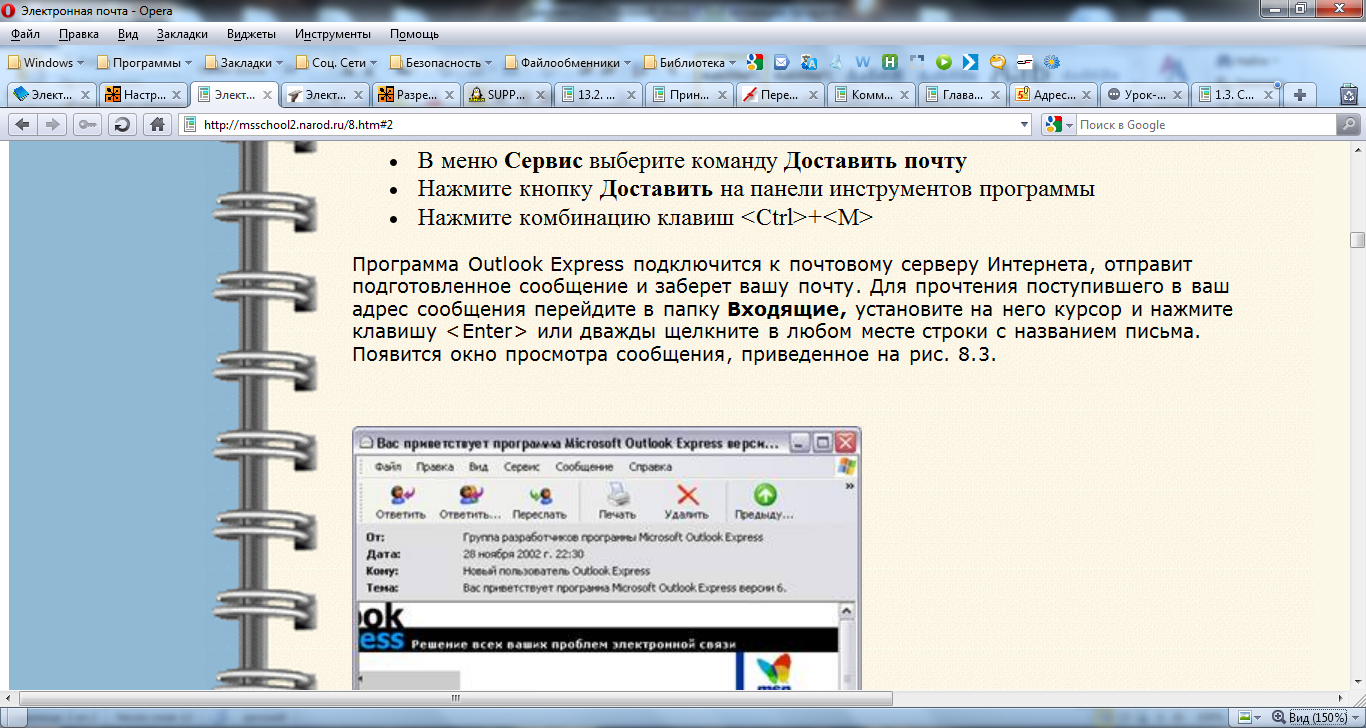Switch to the Глава... tab
This screenshot has width=1366, height=728.
tap(963, 95)
